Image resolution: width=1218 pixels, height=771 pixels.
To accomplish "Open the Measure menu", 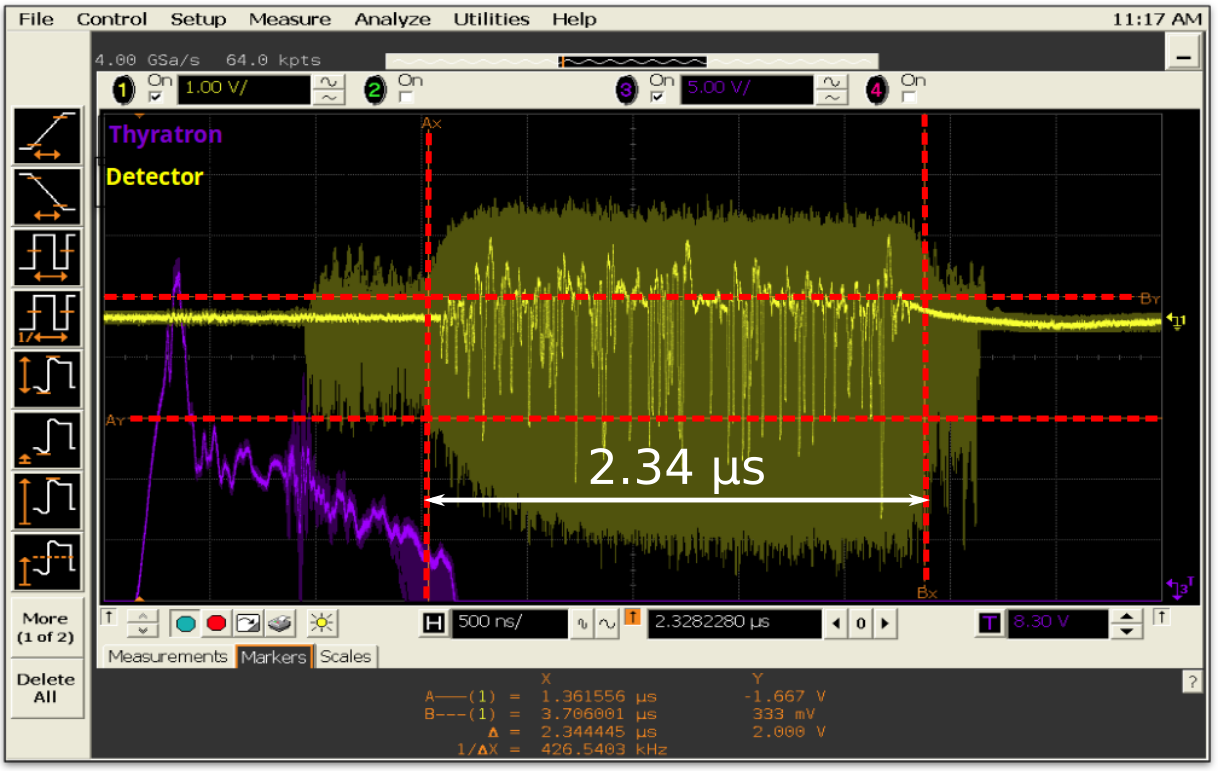I will [x=290, y=19].
